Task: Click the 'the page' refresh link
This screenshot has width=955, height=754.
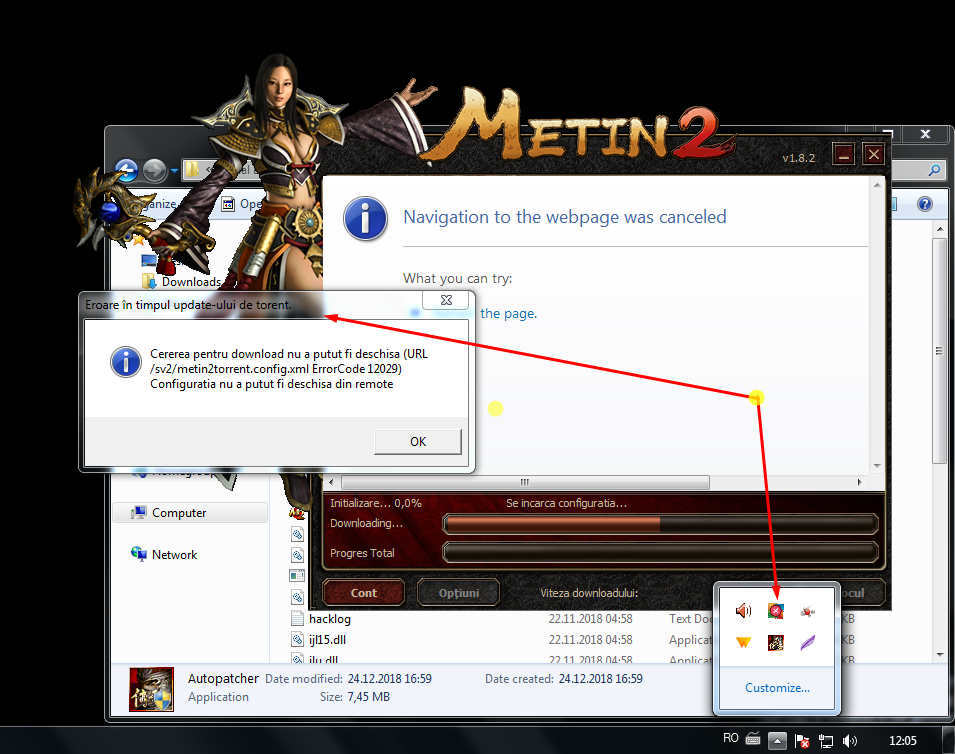Action: tap(509, 314)
